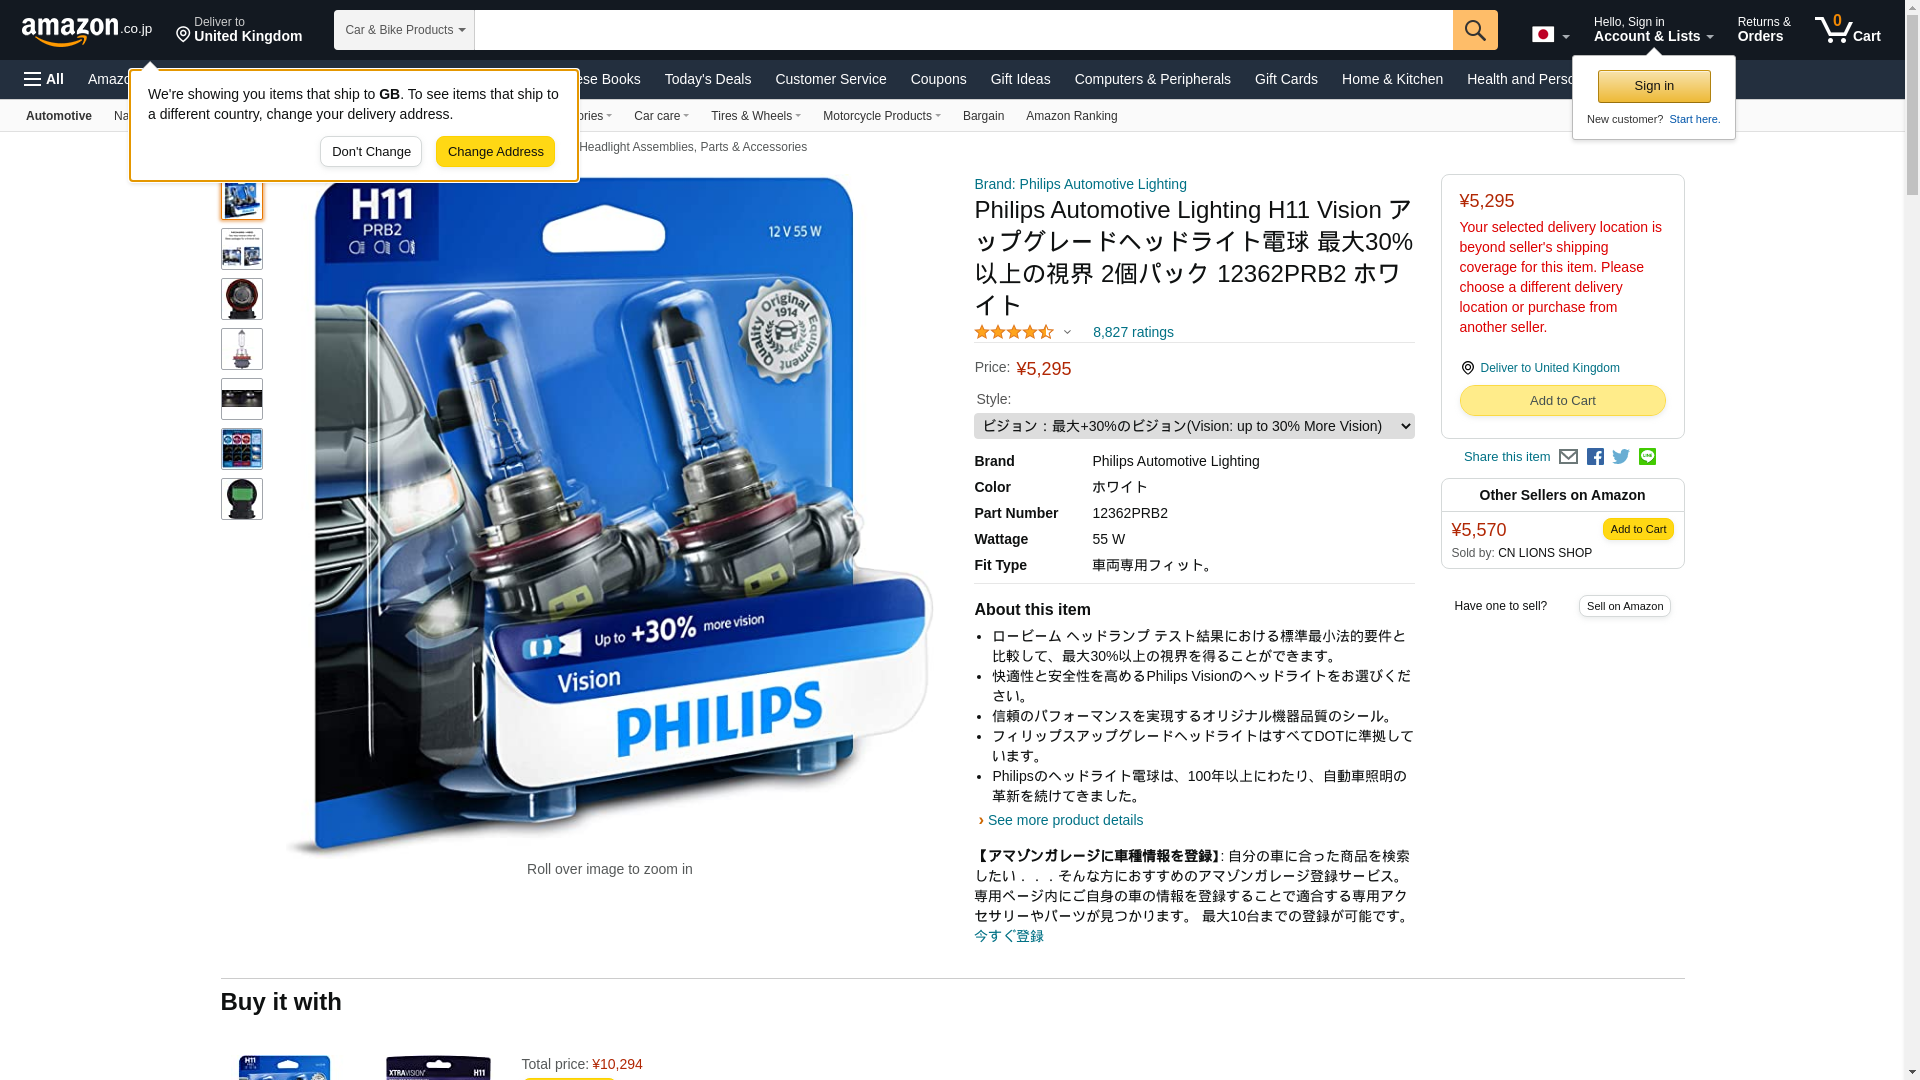Click the yellow Sign in button

[1654, 86]
